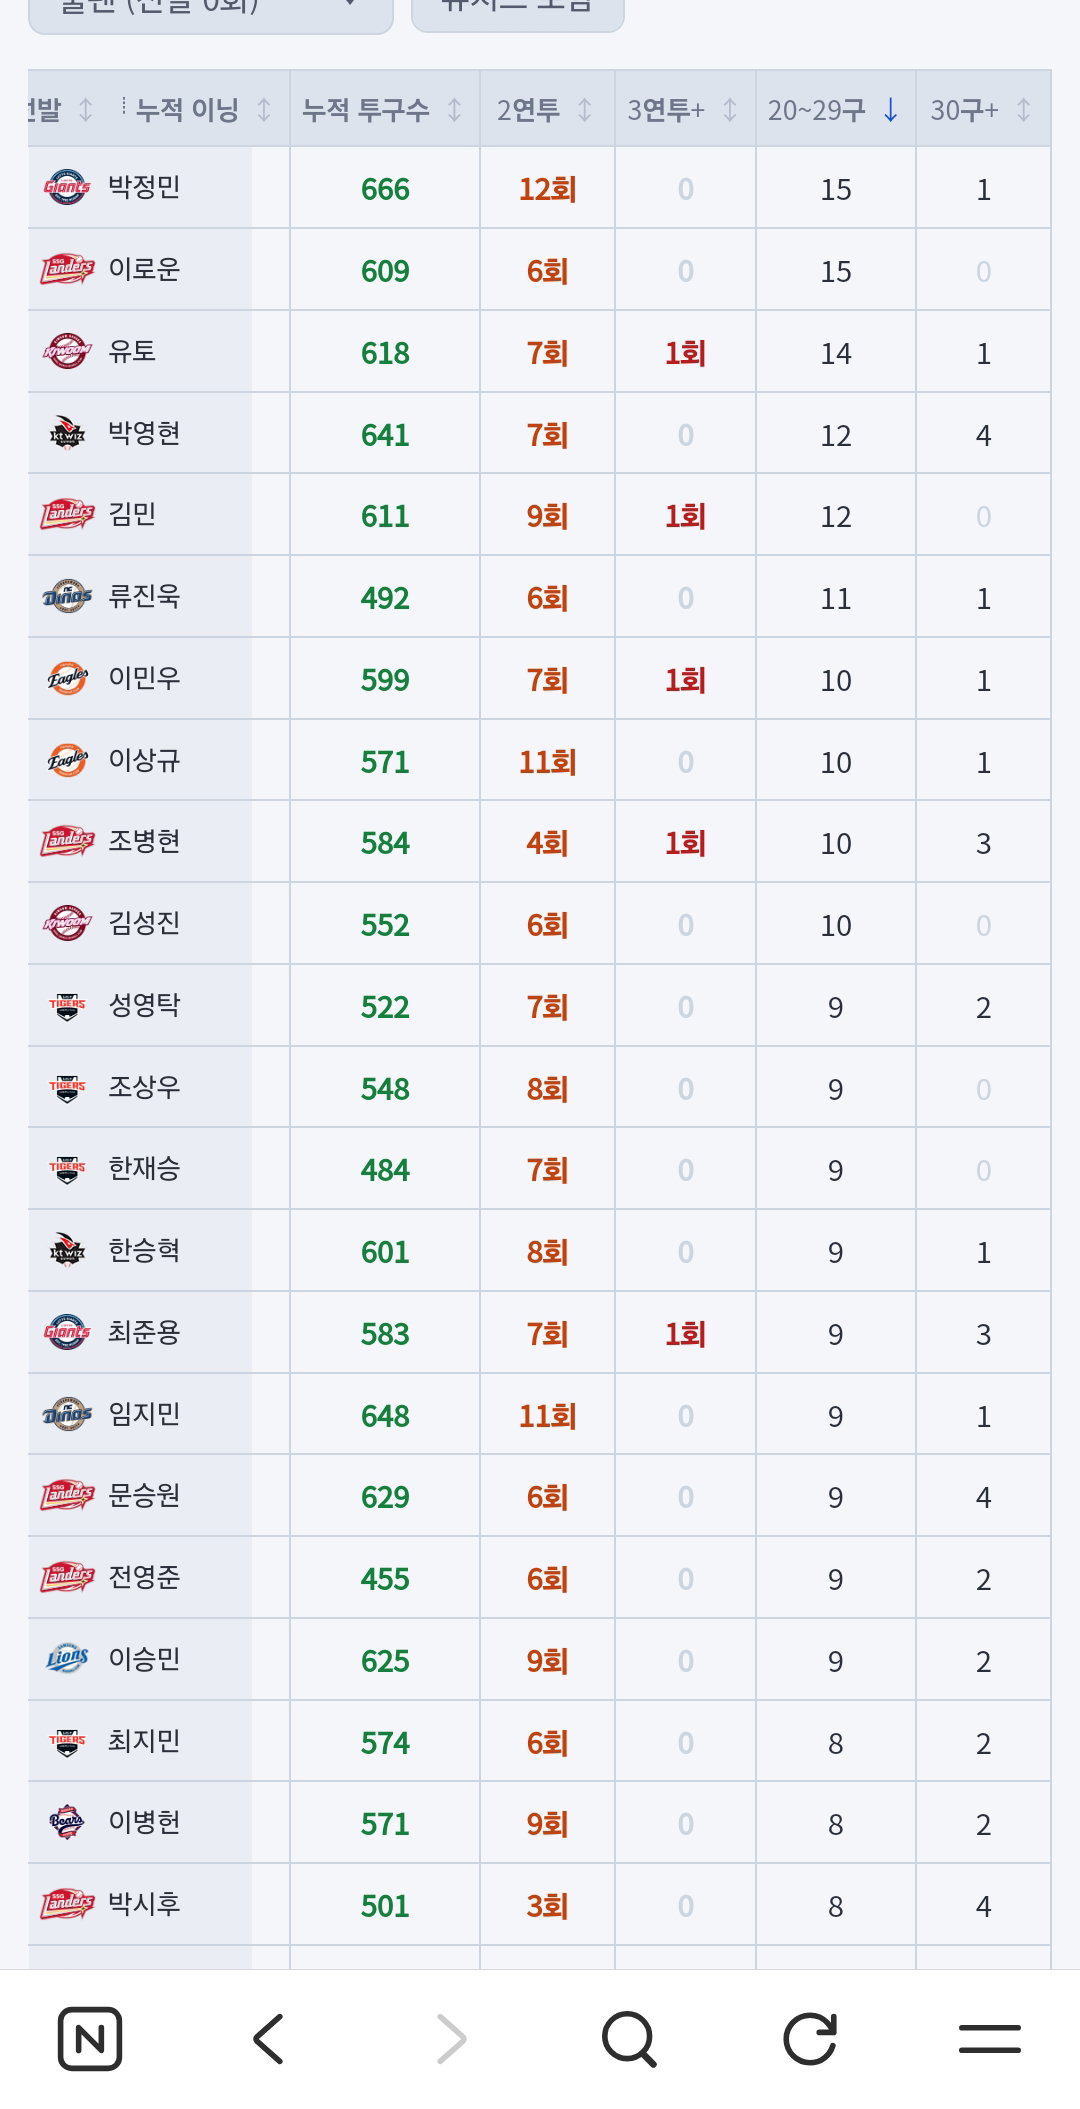Tap the Bears logo beside 이병헌
Viewport: 1080px width, 2109px height.
point(67,1822)
